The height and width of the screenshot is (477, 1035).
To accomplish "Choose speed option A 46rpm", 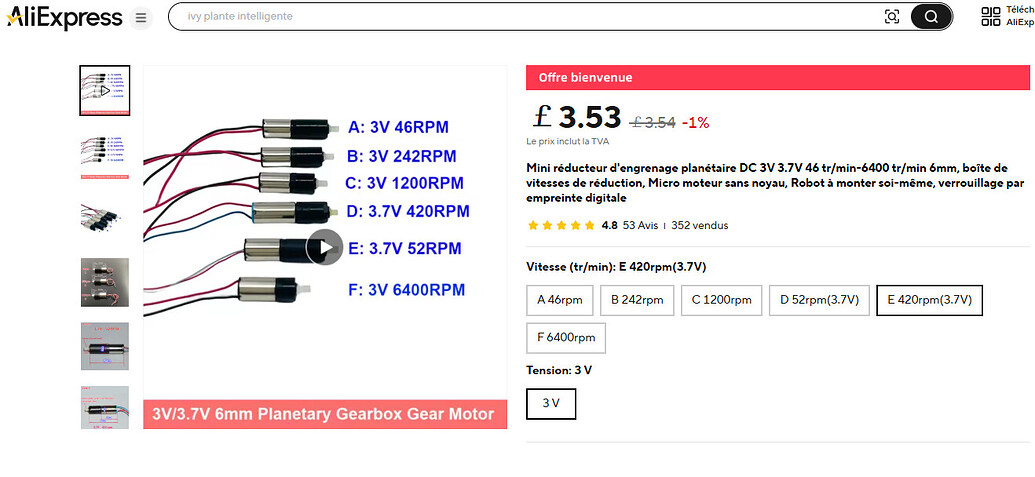I will (559, 300).
